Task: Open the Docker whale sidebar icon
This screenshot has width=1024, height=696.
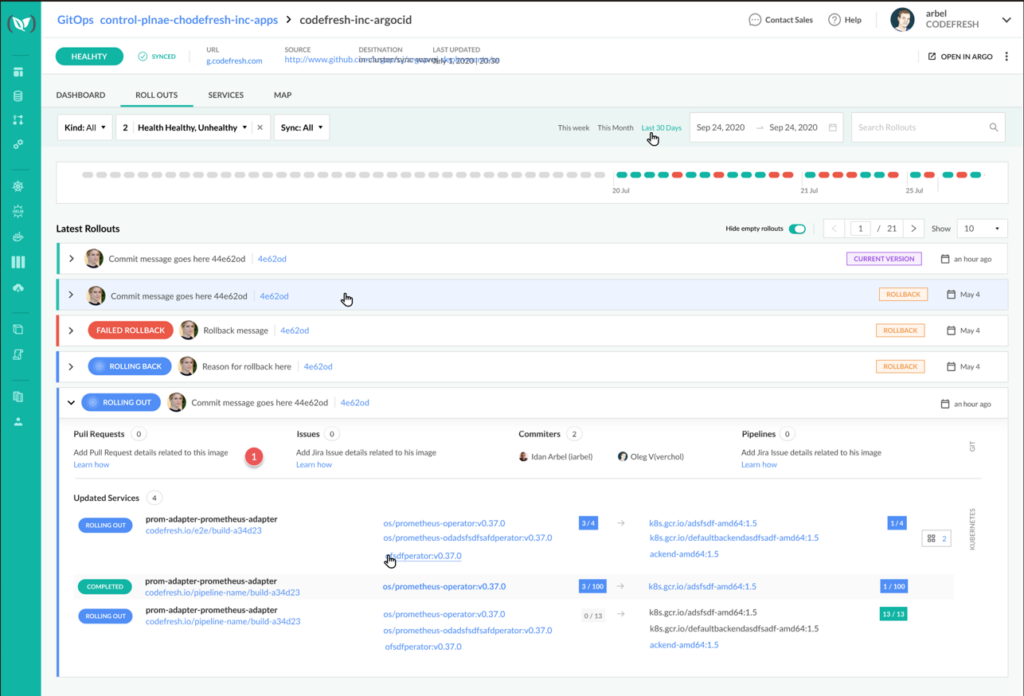Action: coord(18,237)
